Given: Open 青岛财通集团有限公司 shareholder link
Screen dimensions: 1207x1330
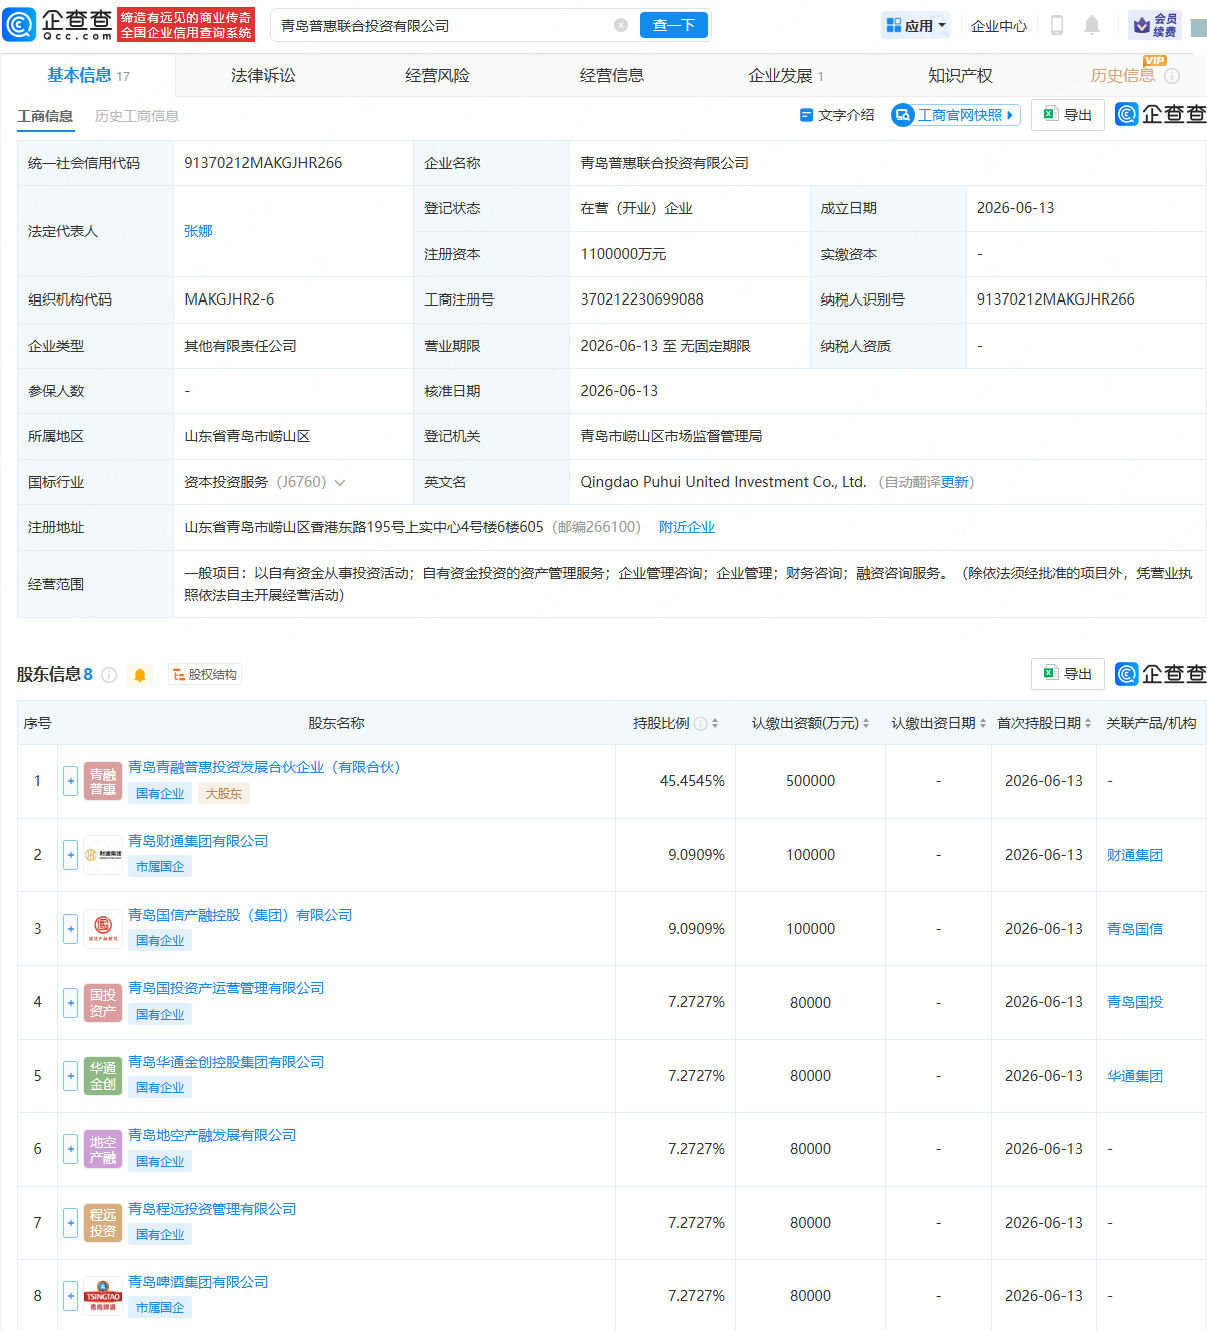Looking at the screenshot, I should point(198,841).
